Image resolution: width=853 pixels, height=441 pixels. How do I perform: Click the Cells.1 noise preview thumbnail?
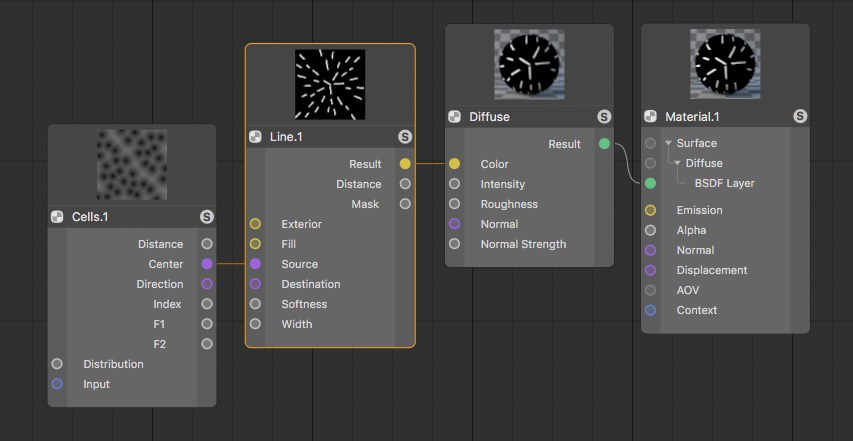tap(132, 164)
